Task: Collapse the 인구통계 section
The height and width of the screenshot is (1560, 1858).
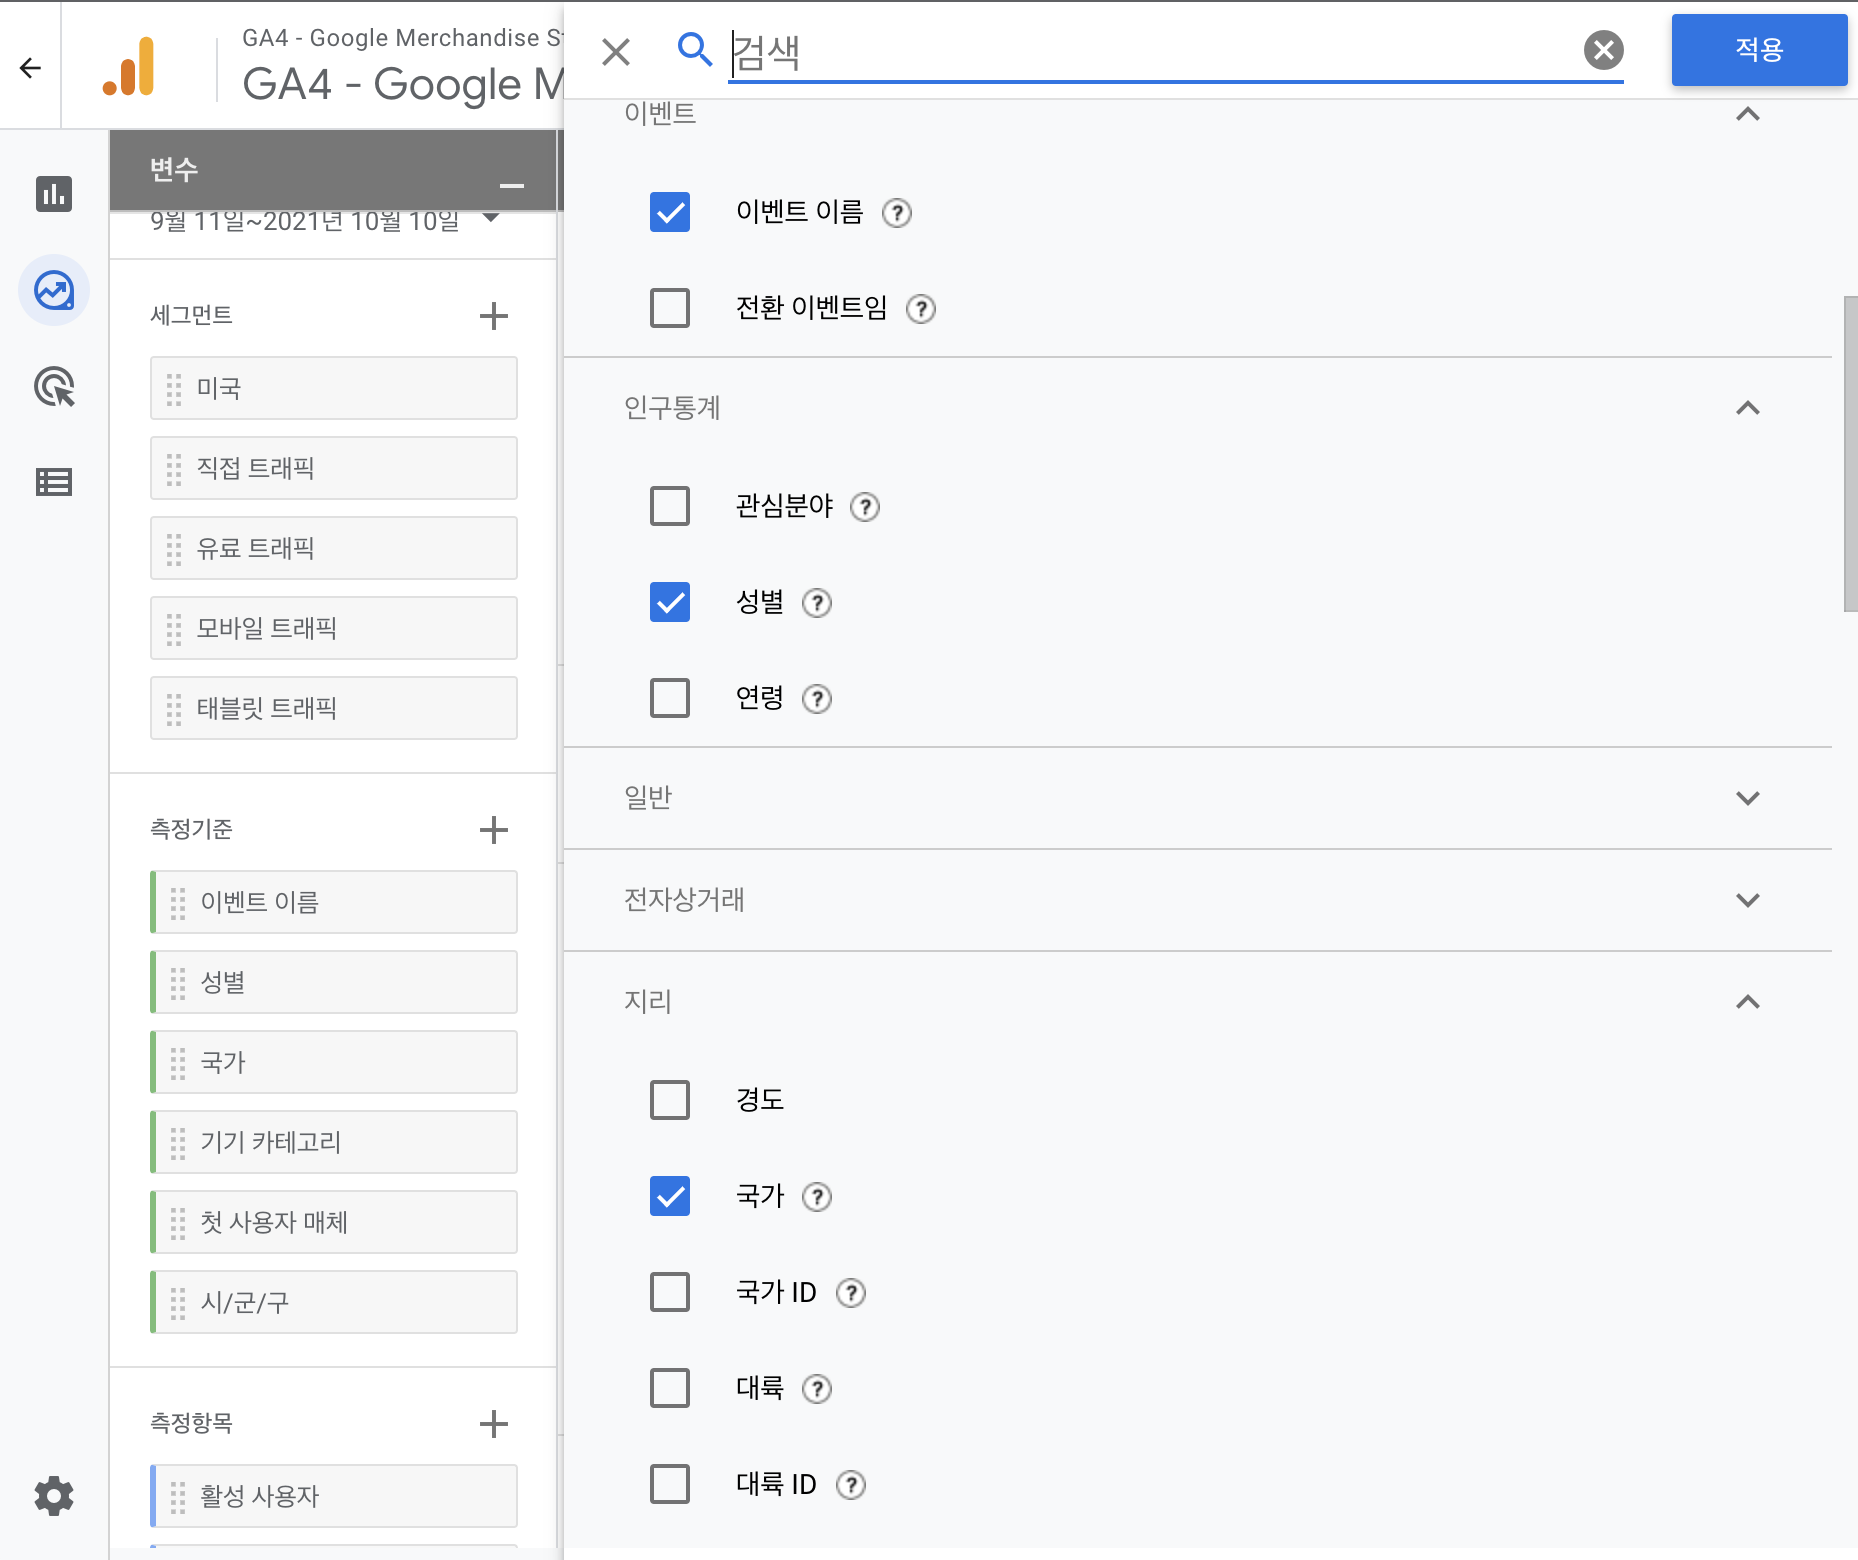Action: pos(1747,408)
